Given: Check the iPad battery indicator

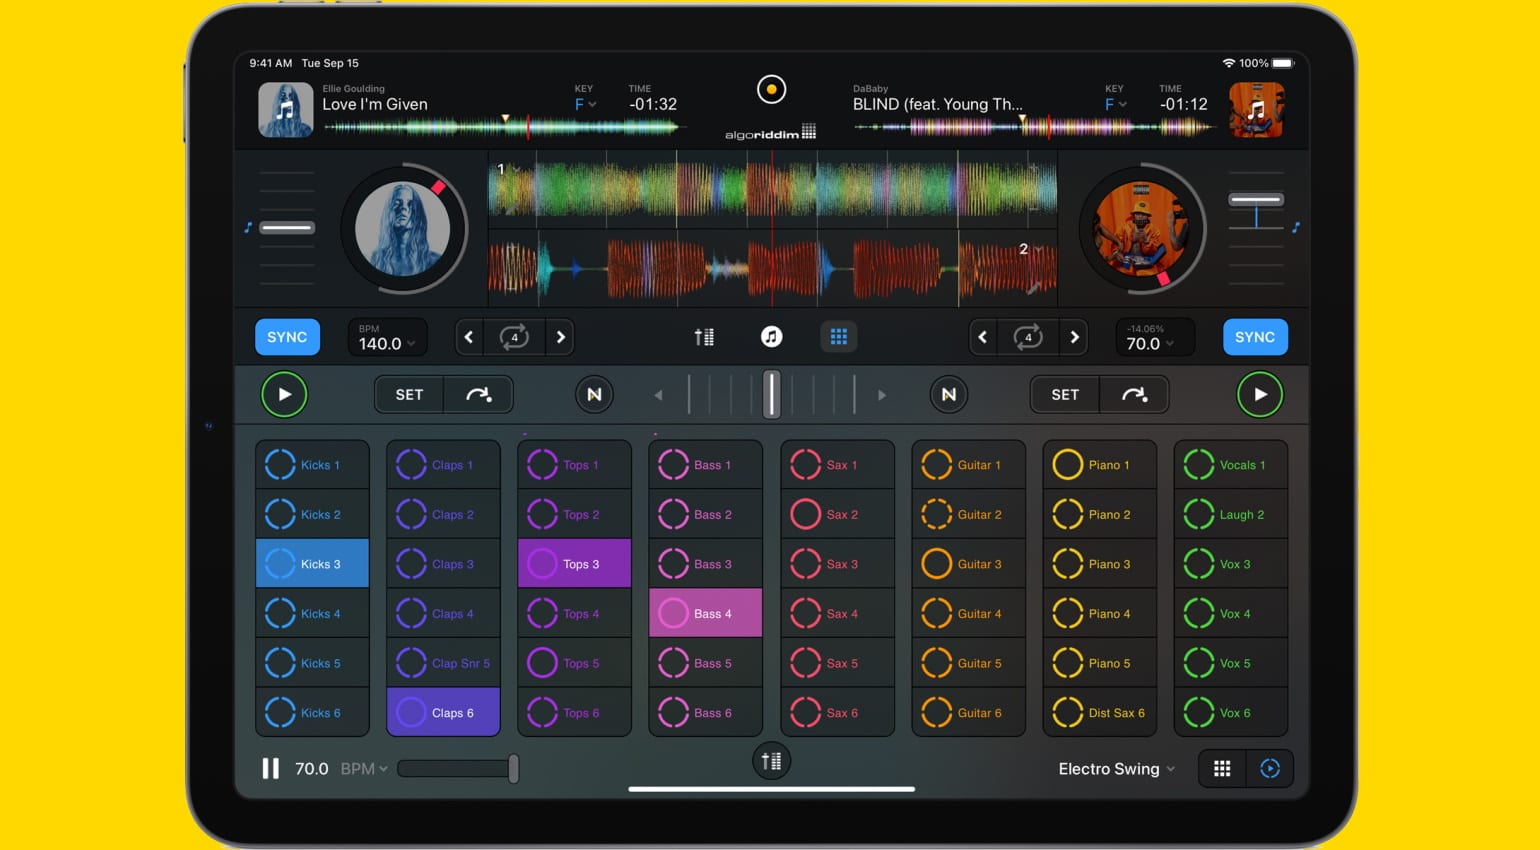Looking at the screenshot, I should [x=1283, y=63].
